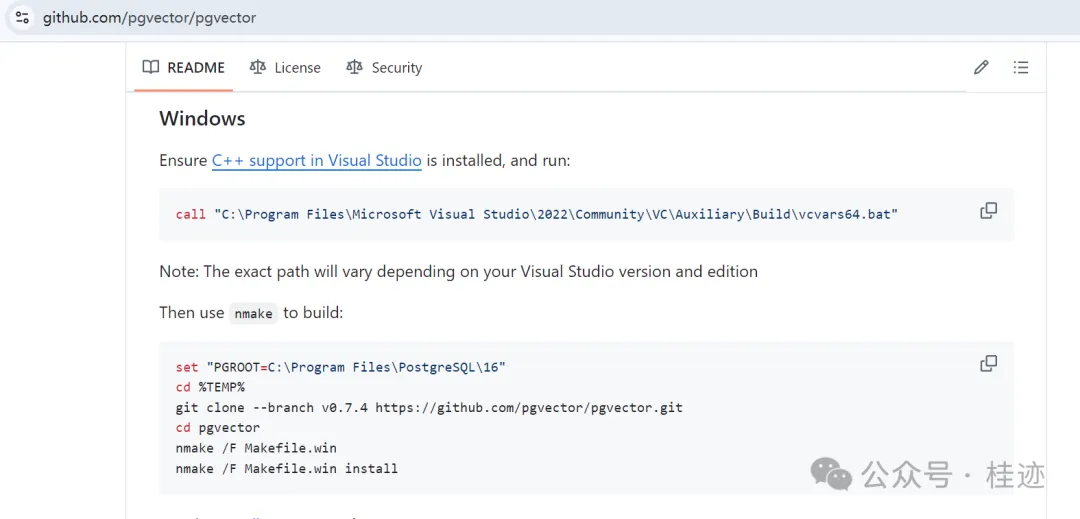Click the note about Visual Studio version
Viewport: 1080px width, 519px height.
point(458,271)
